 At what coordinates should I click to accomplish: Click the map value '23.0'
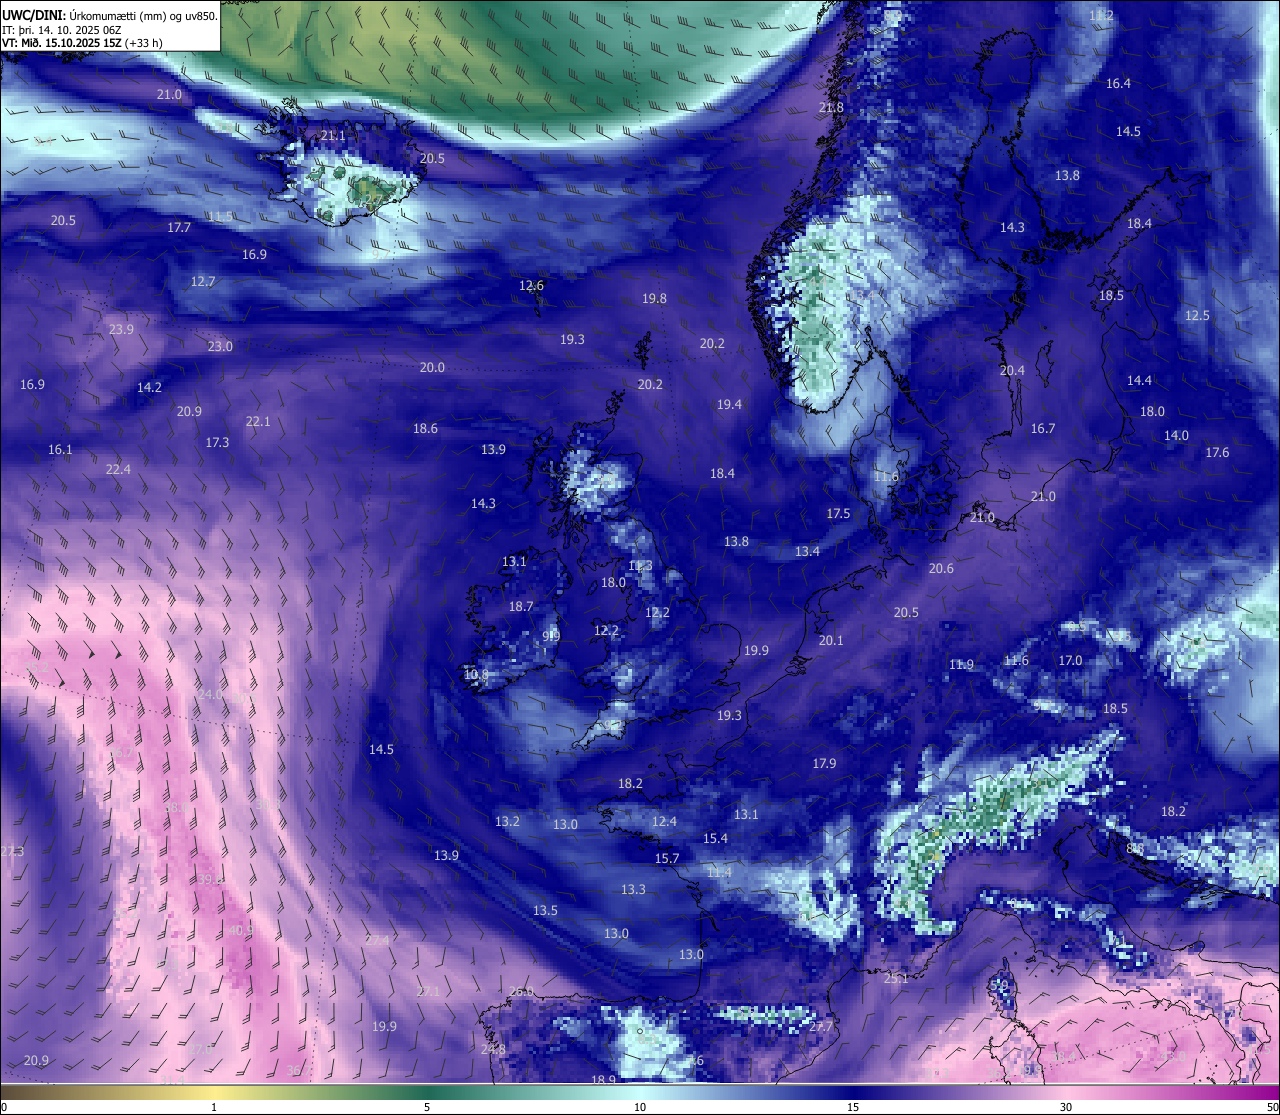coord(220,347)
